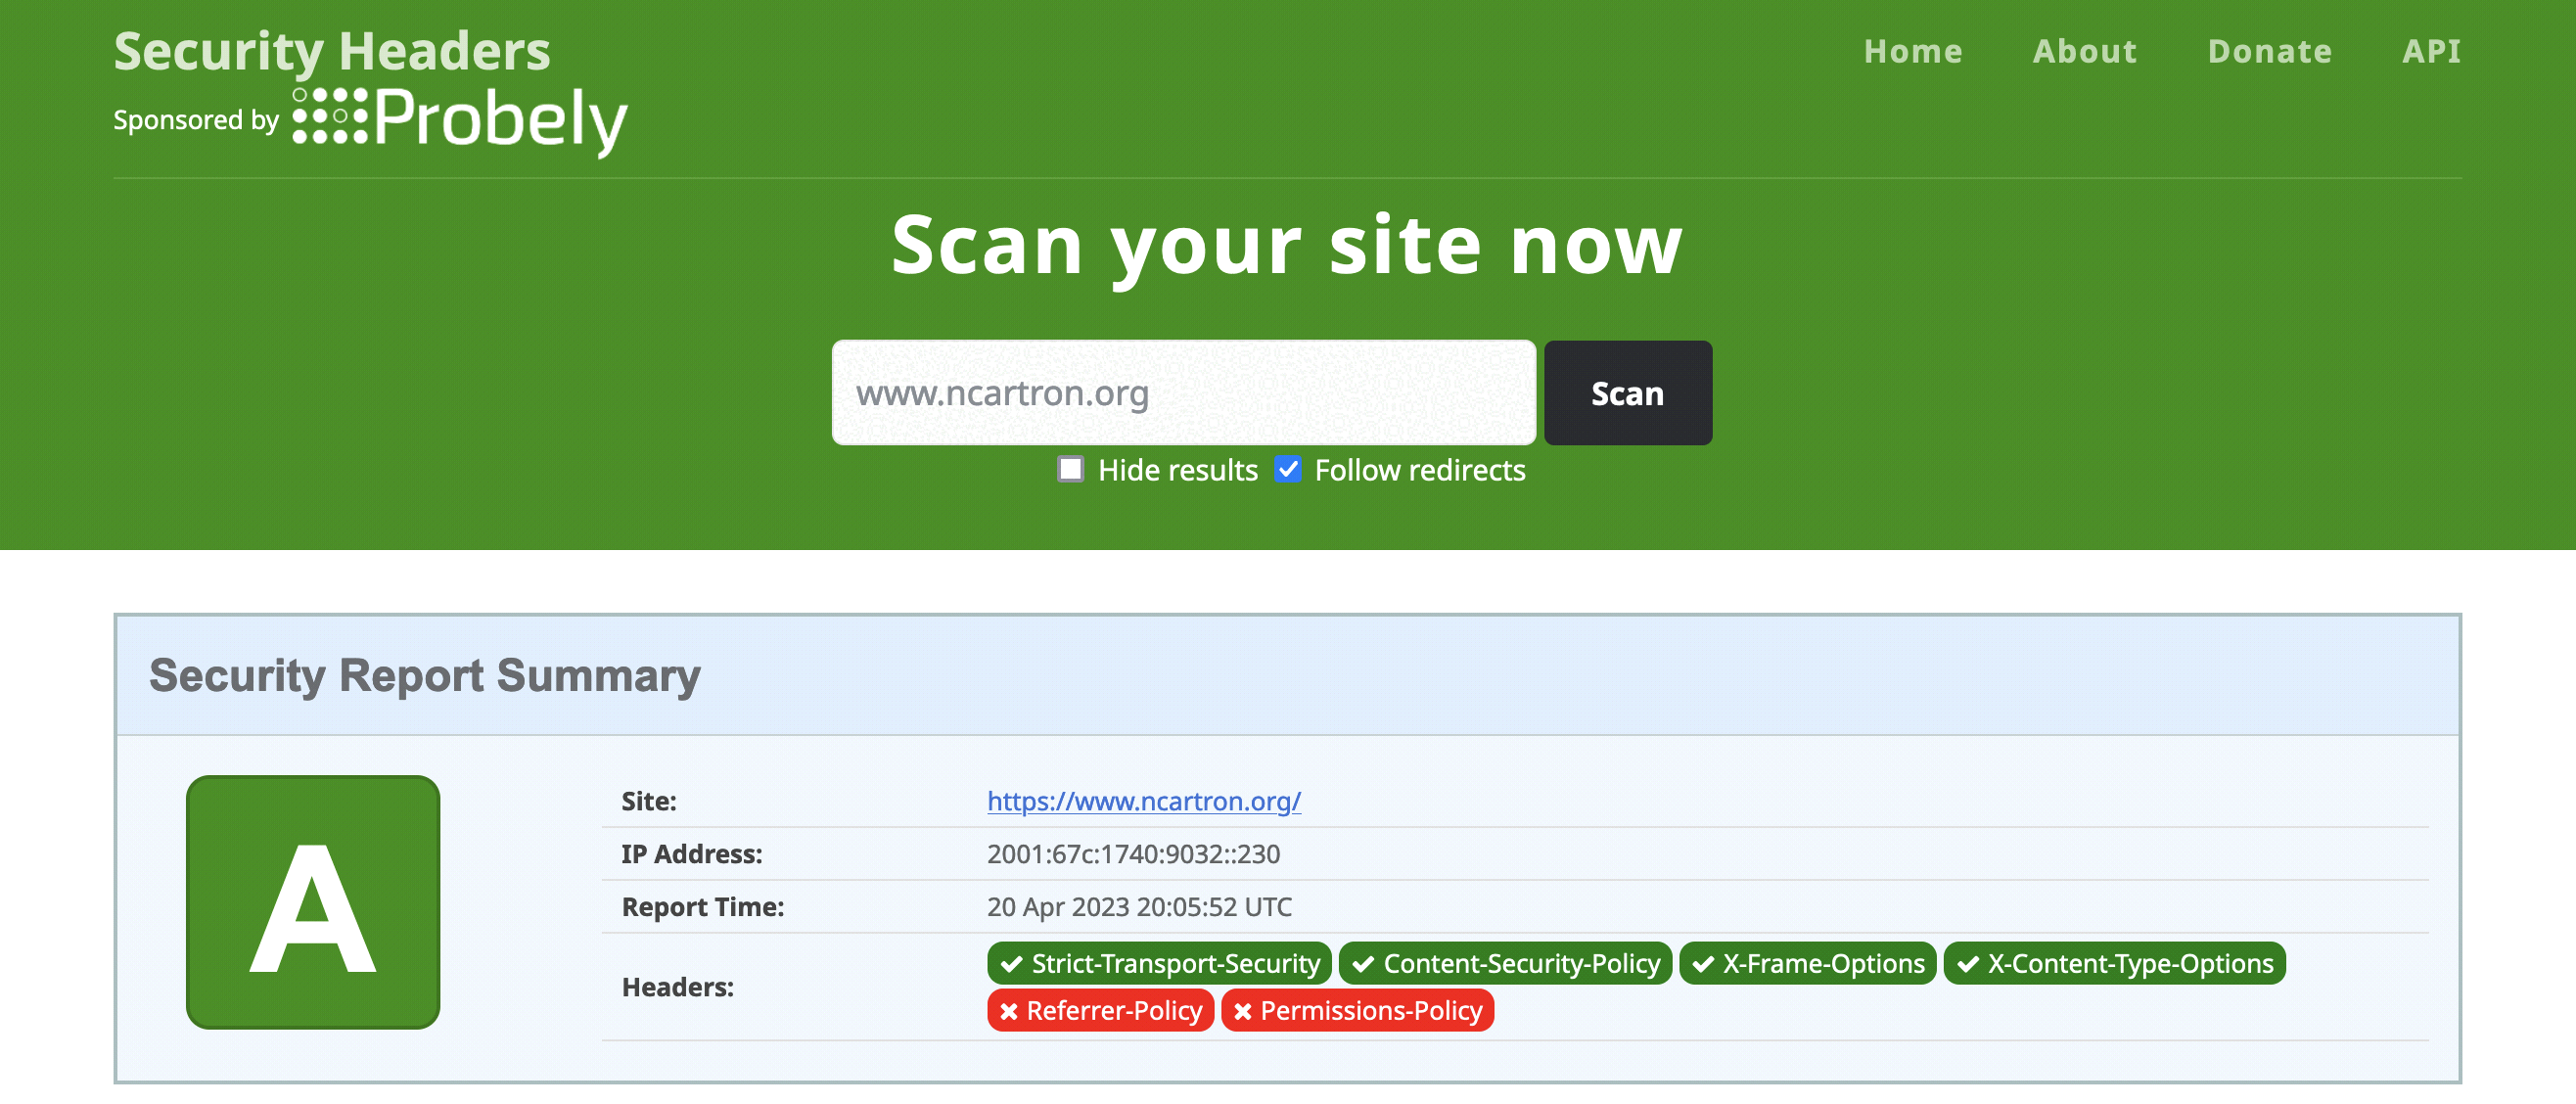The image size is (2576, 1104).
Task: Click the Security Report Summary heading
Action: point(425,675)
